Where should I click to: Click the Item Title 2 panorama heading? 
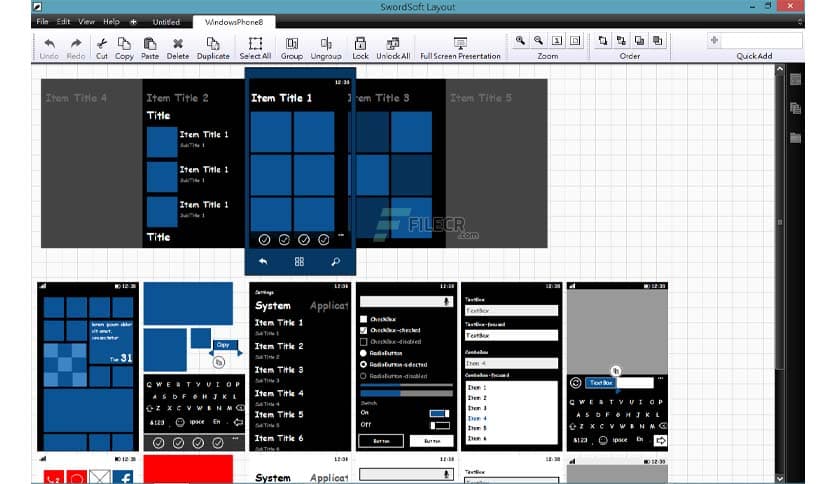(178, 98)
